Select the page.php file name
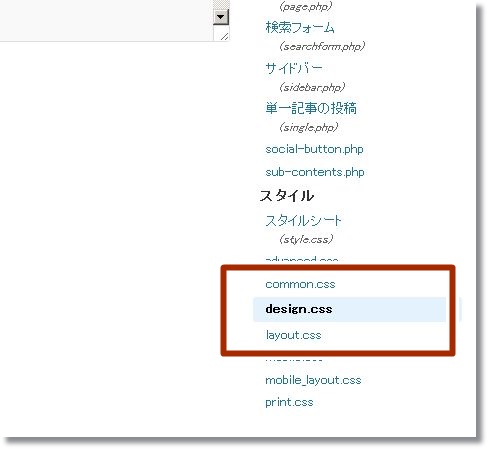The height and width of the screenshot is (449, 488). [x=305, y=6]
